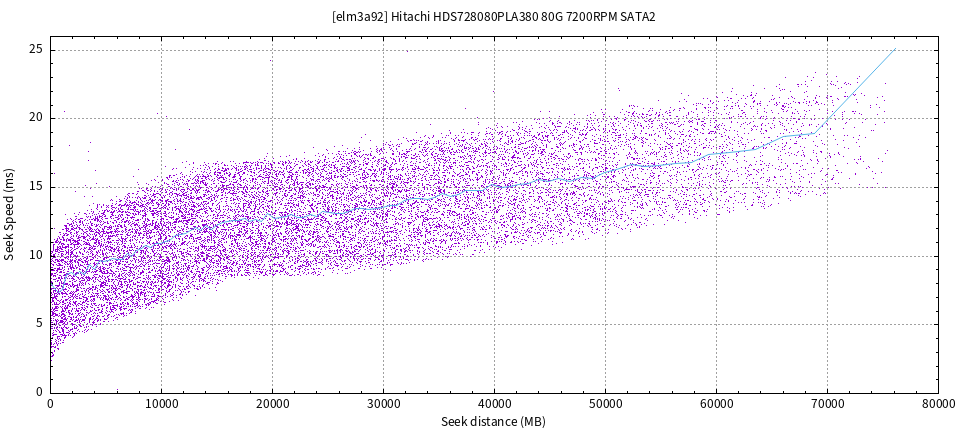Select the 40000 x-axis tick label
Image resolution: width=960 pixels, height=432 pixels.
(x=494, y=405)
